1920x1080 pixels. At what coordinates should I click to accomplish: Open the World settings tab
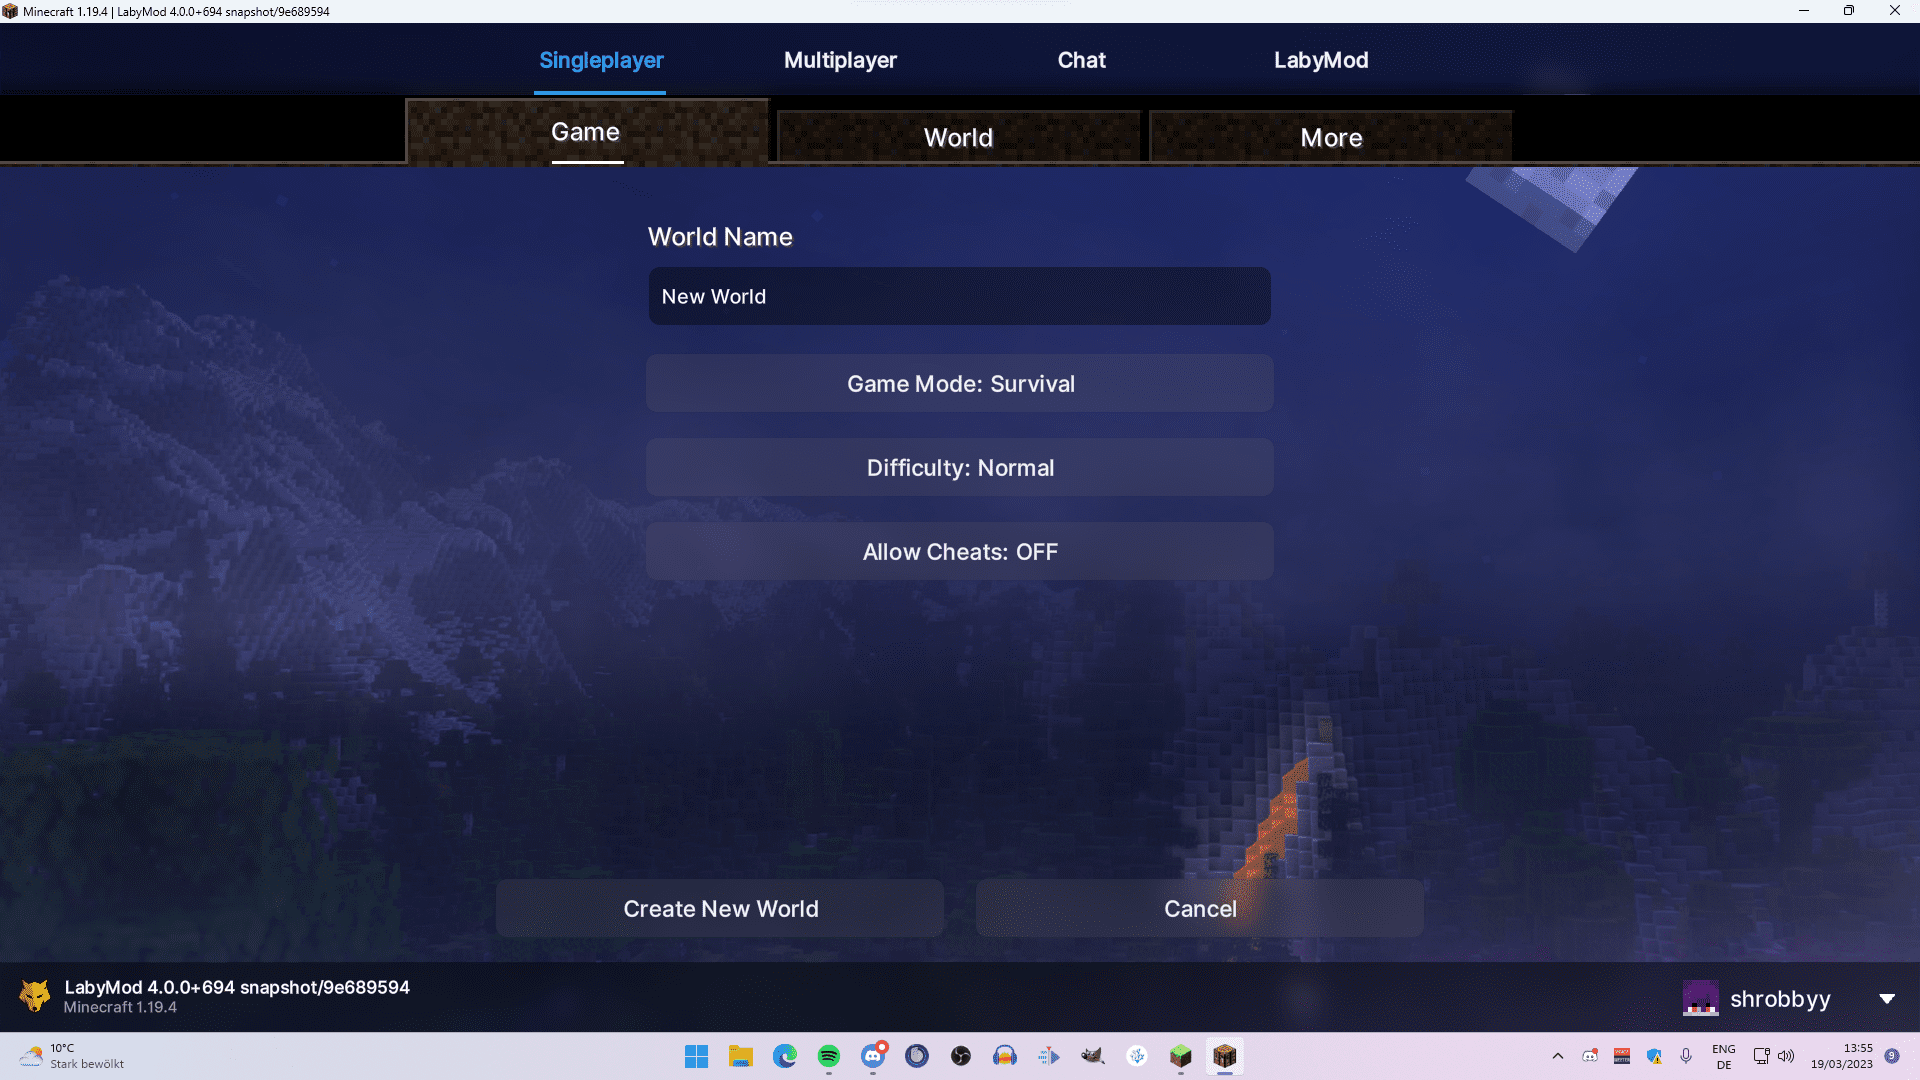pyautogui.click(x=958, y=137)
